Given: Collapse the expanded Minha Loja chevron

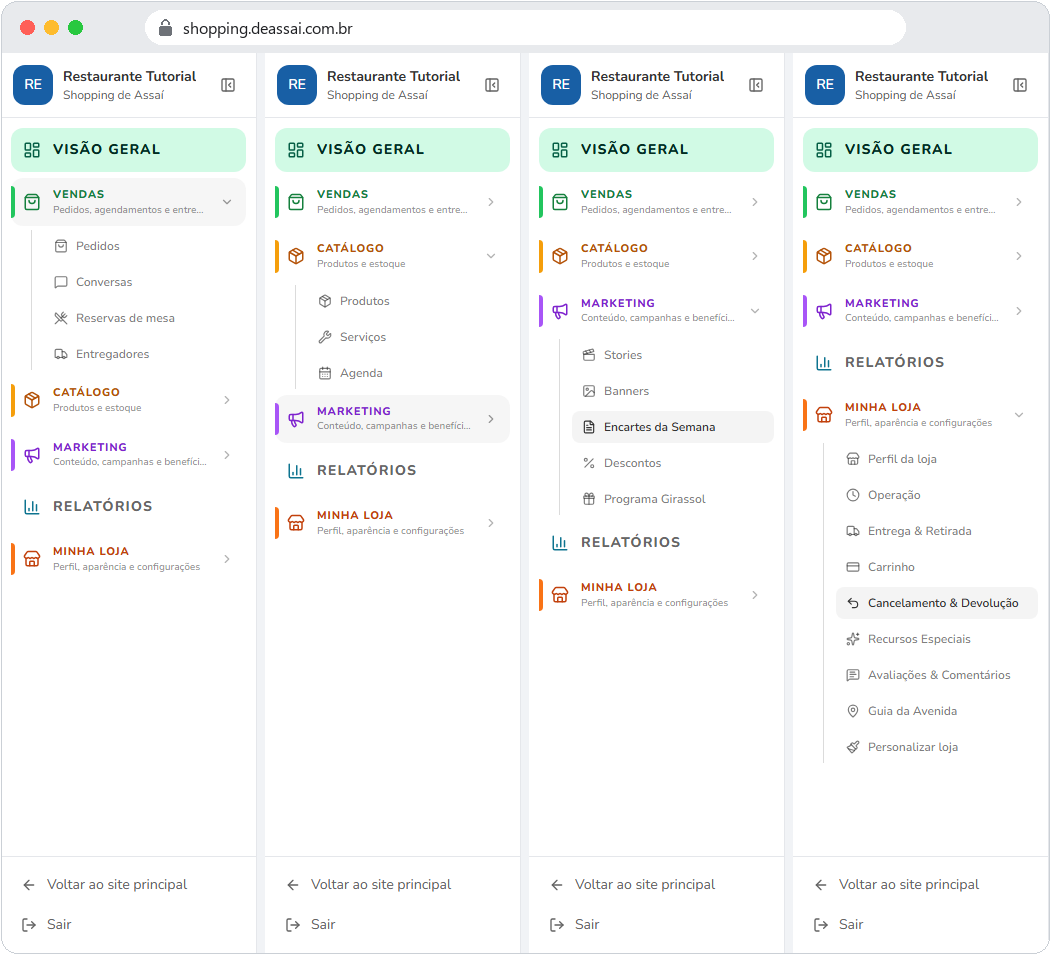Looking at the screenshot, I should 1019,414.
